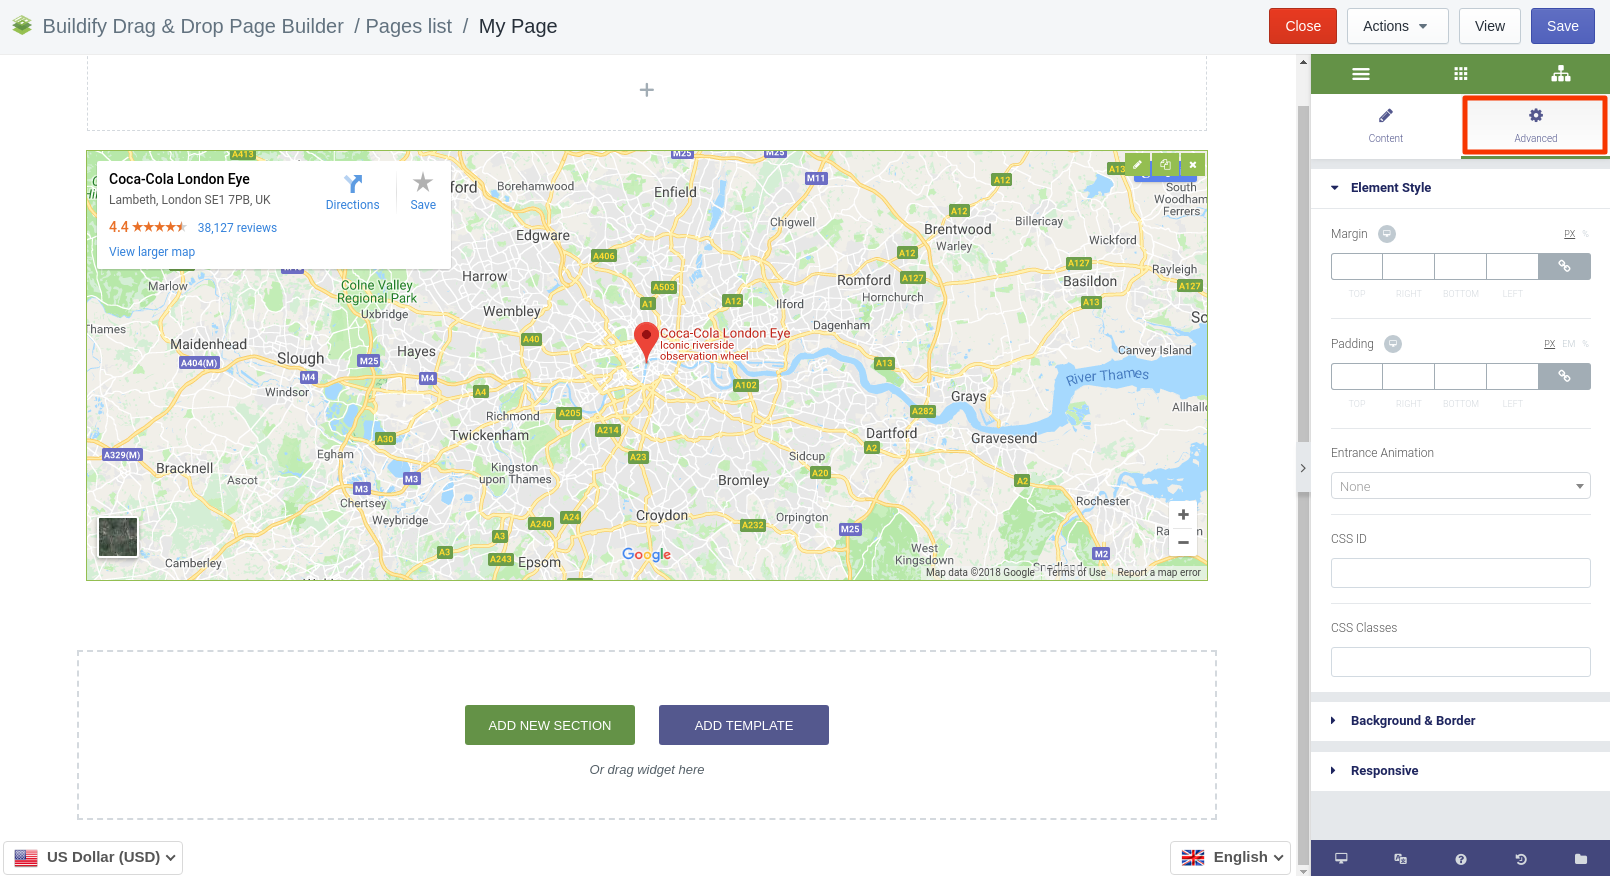Zoom out on the map with the minus button

pos(1183,542)
